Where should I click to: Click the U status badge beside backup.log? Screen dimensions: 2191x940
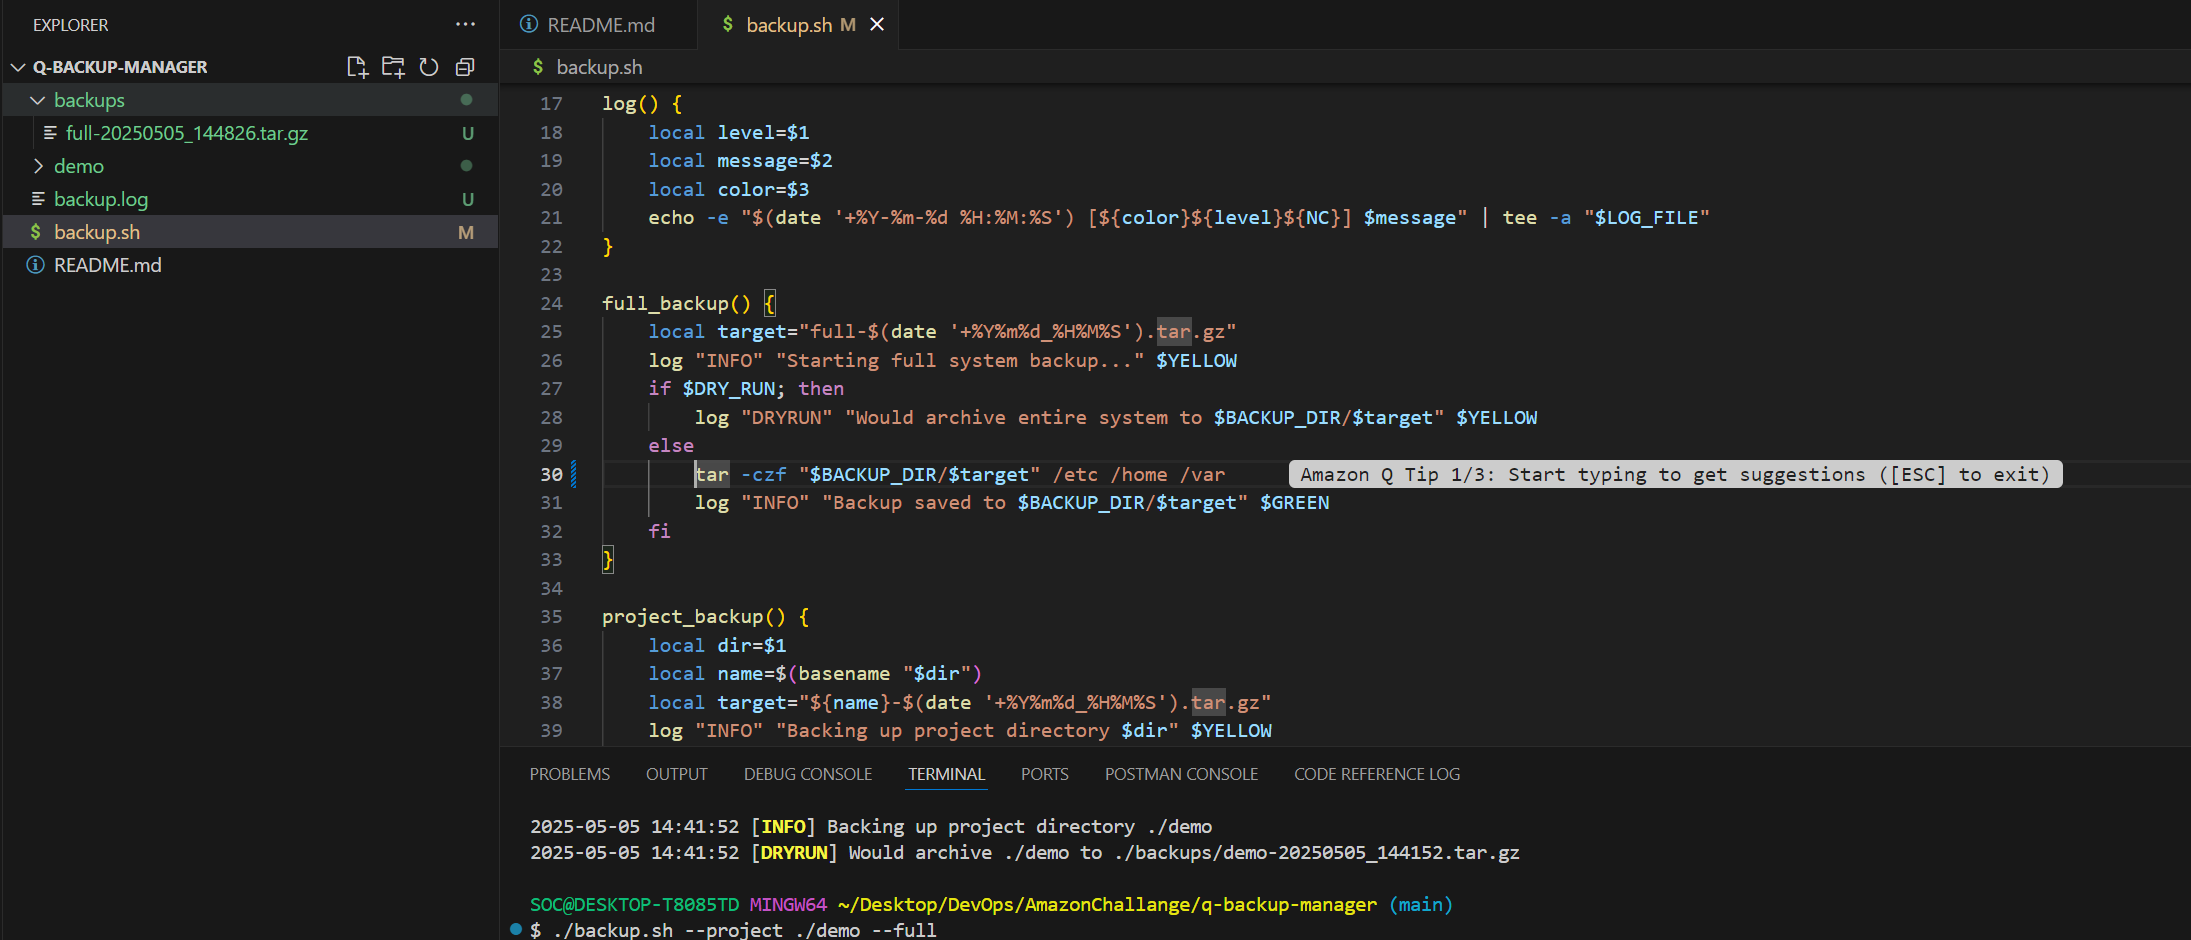coord(467,199)
